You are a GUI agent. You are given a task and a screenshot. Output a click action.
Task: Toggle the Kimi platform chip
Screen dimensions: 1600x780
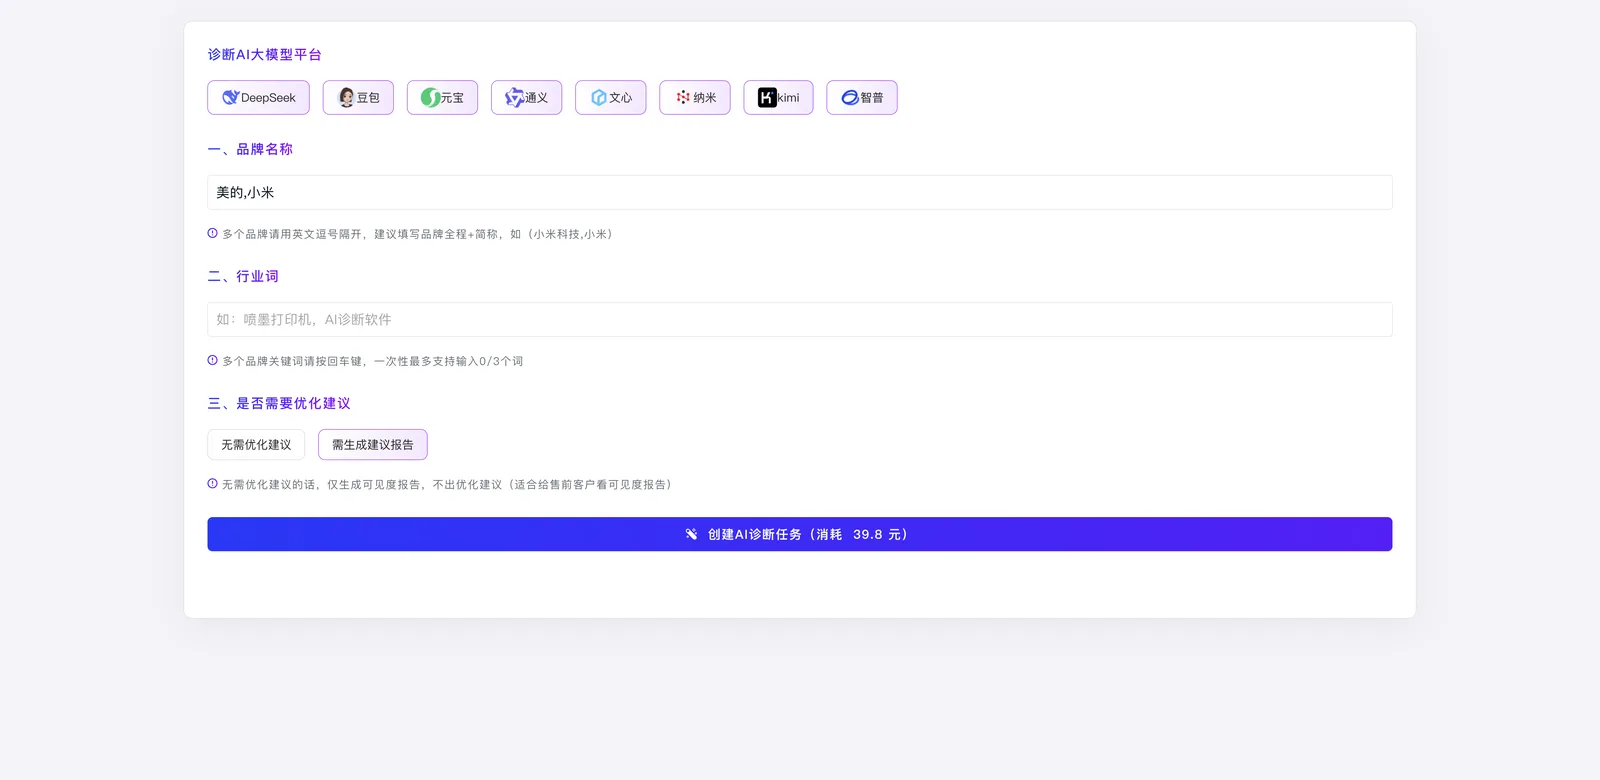pos(778,98)
